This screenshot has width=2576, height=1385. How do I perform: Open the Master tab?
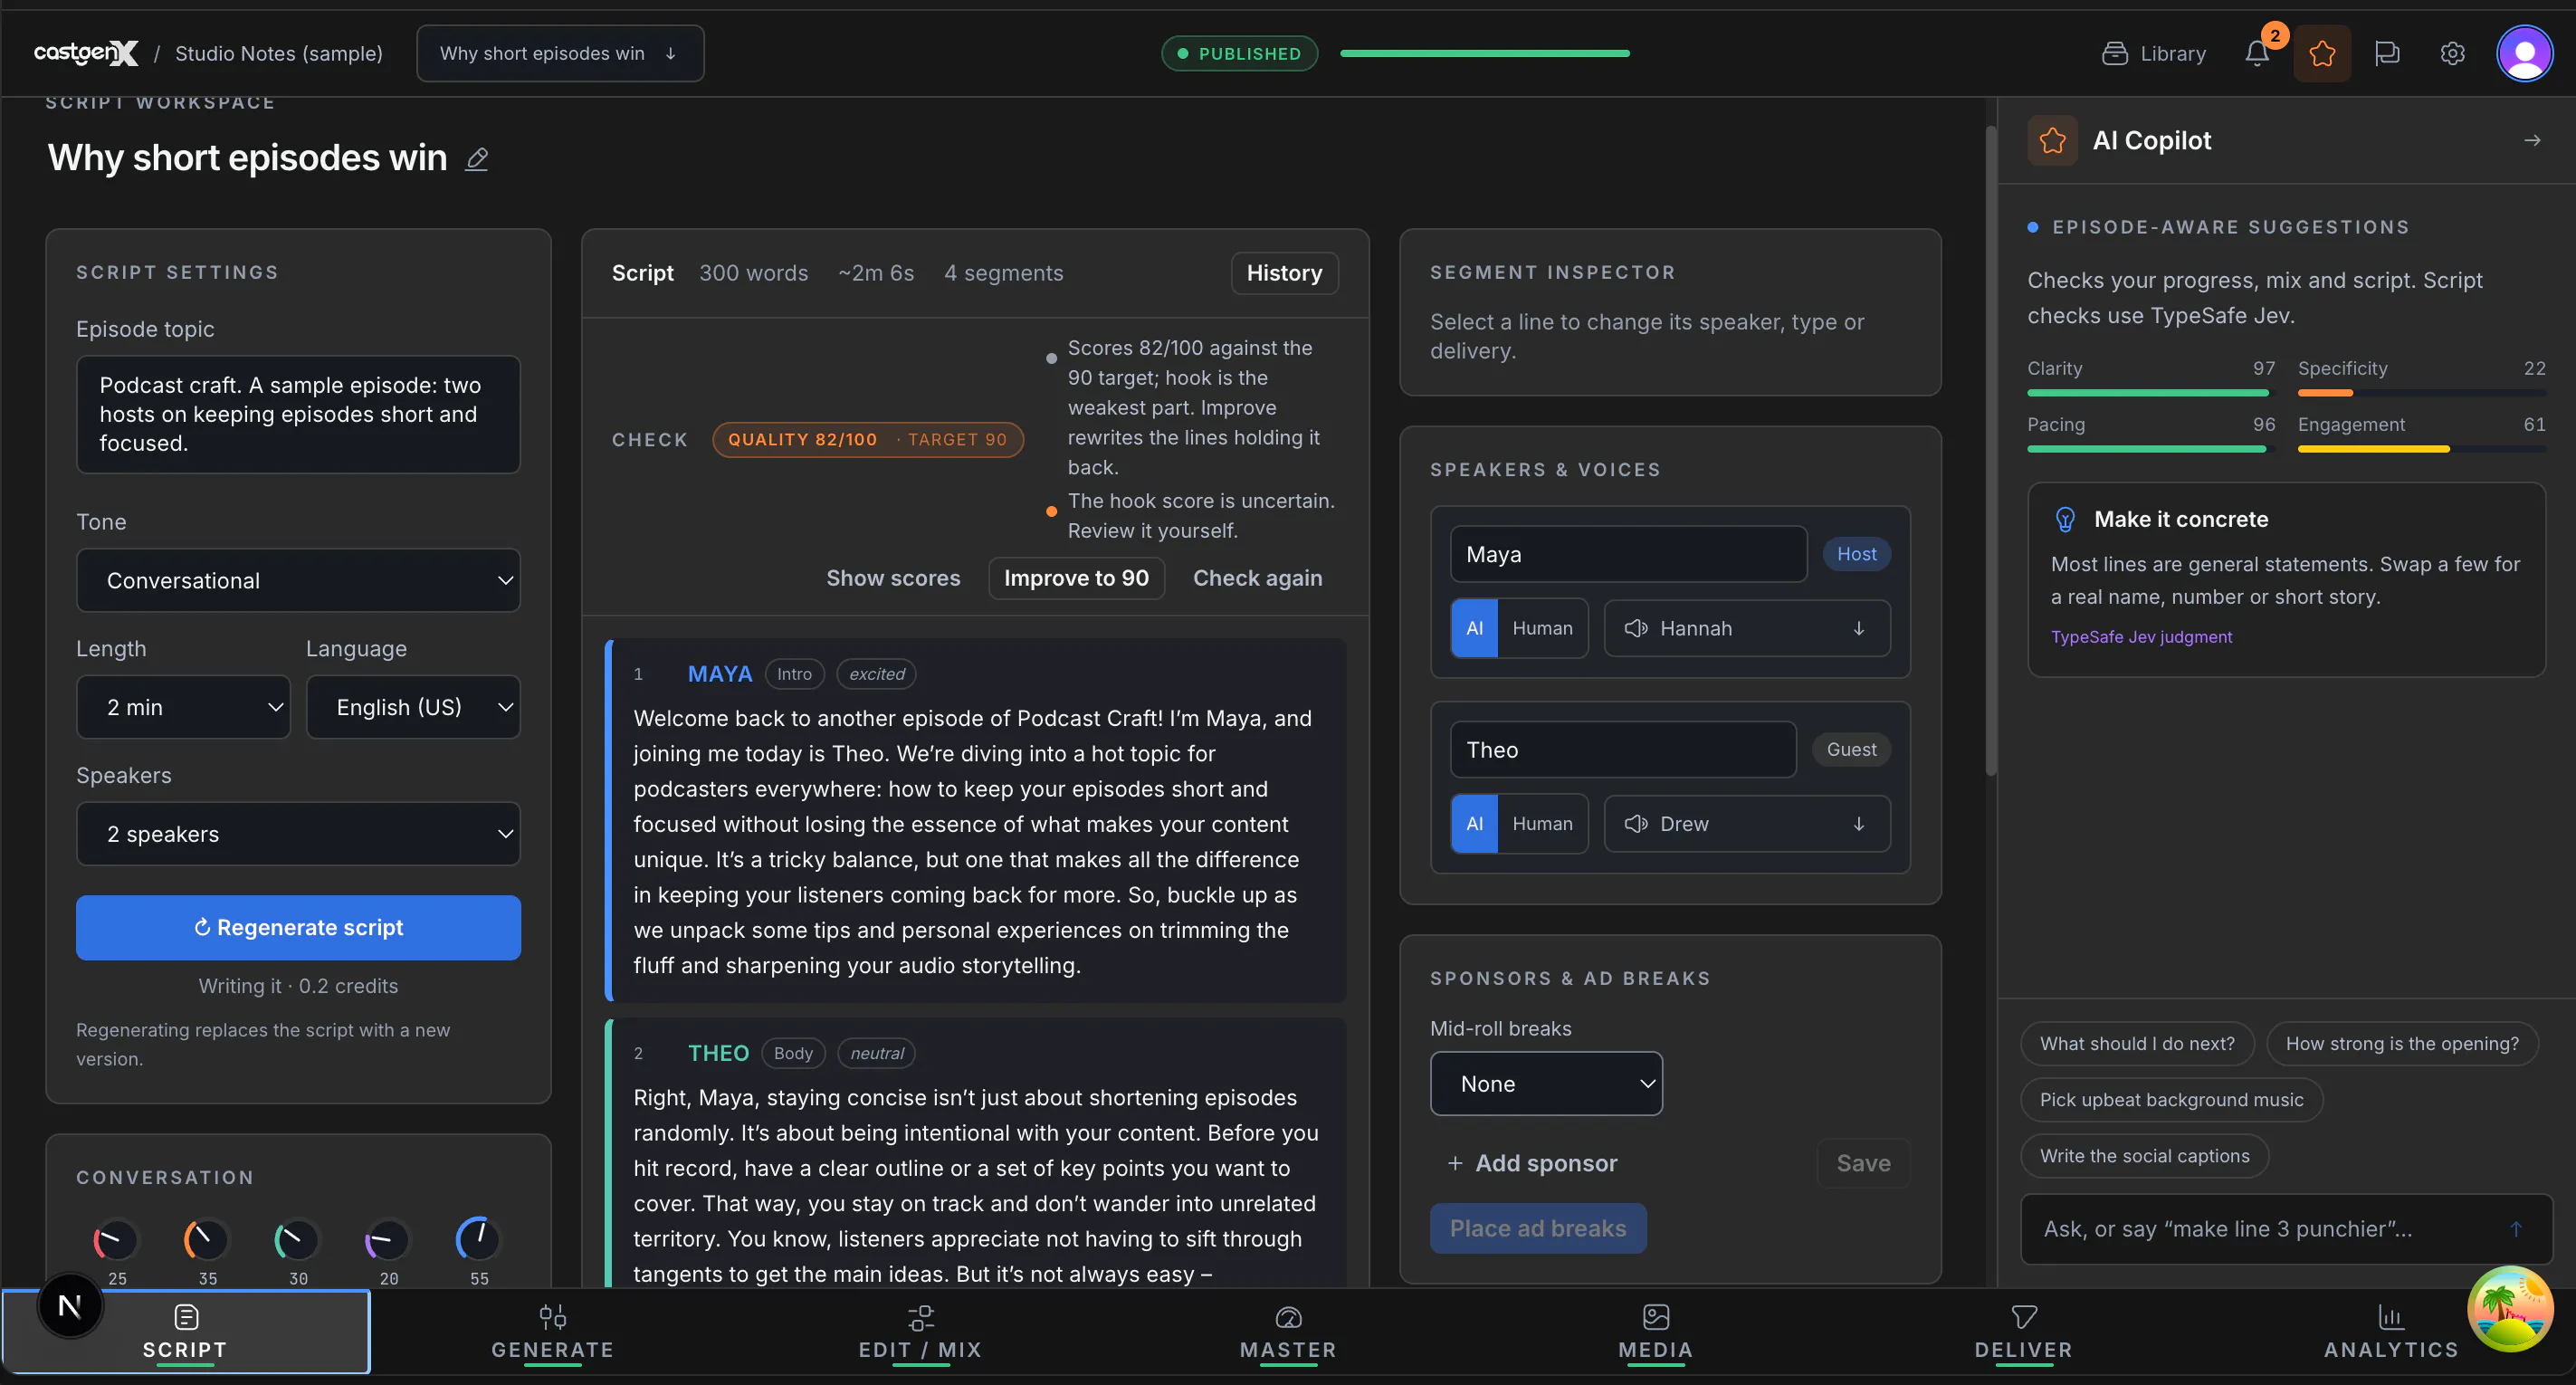pos(1288,1332)
